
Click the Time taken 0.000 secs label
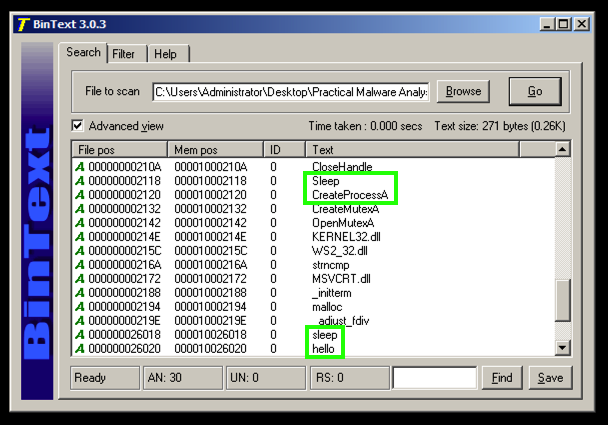tap(365, 126)
